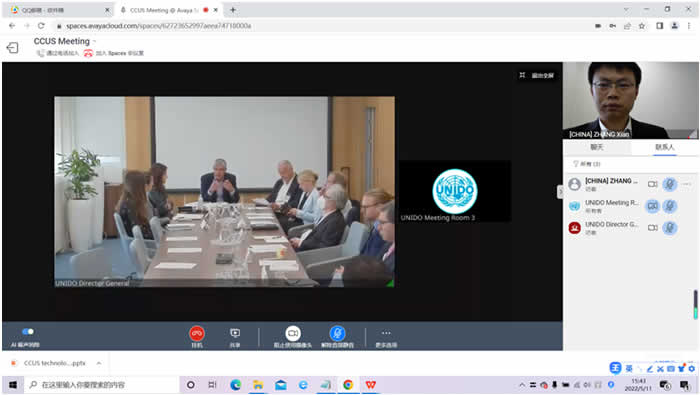700x395 pixels.
Task: Open the notification center icon
Action: coord(684,385)
